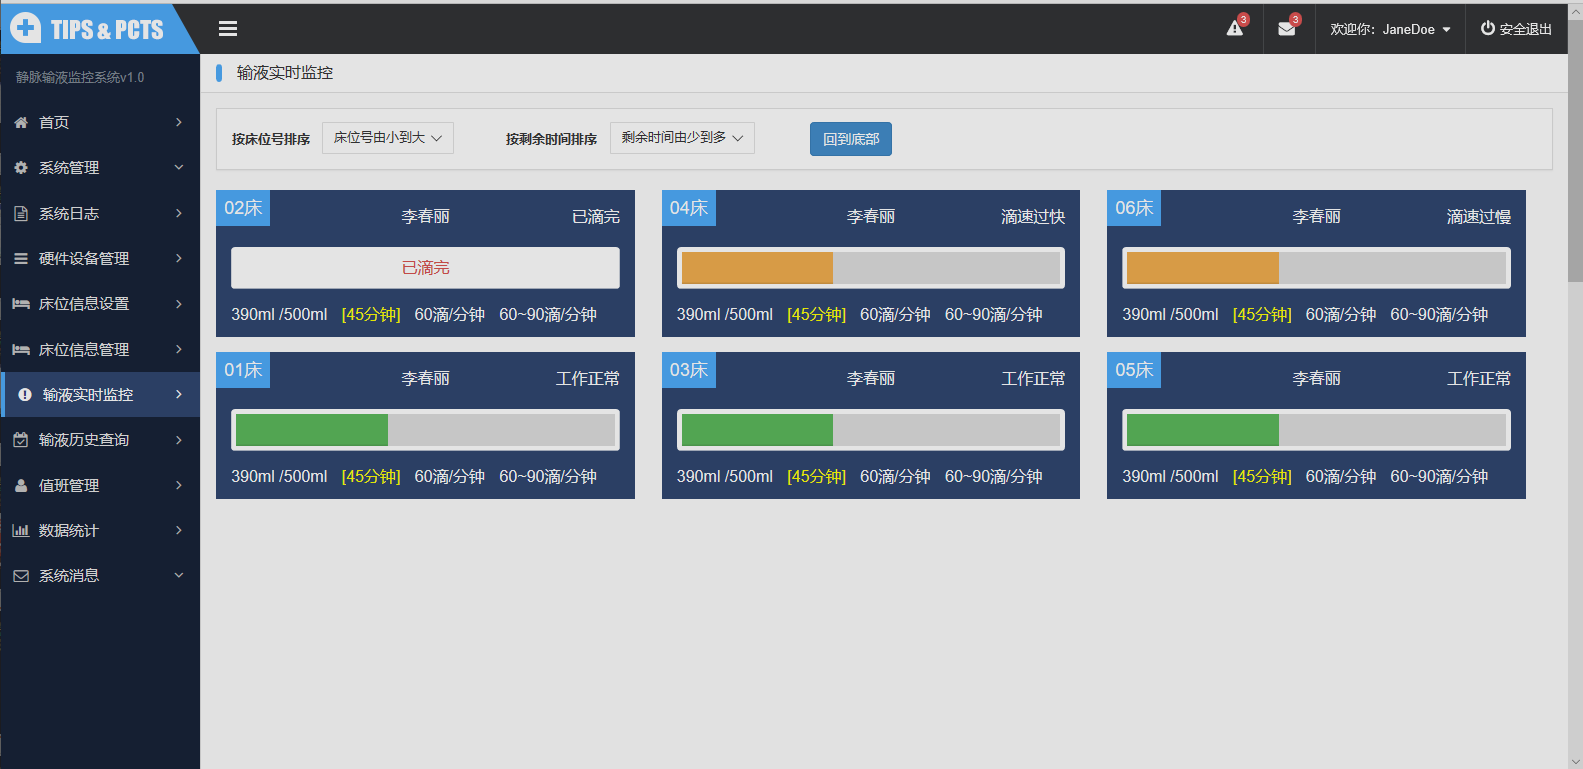
Task: Expand the 首页 menu chevron
Action: 179,122
